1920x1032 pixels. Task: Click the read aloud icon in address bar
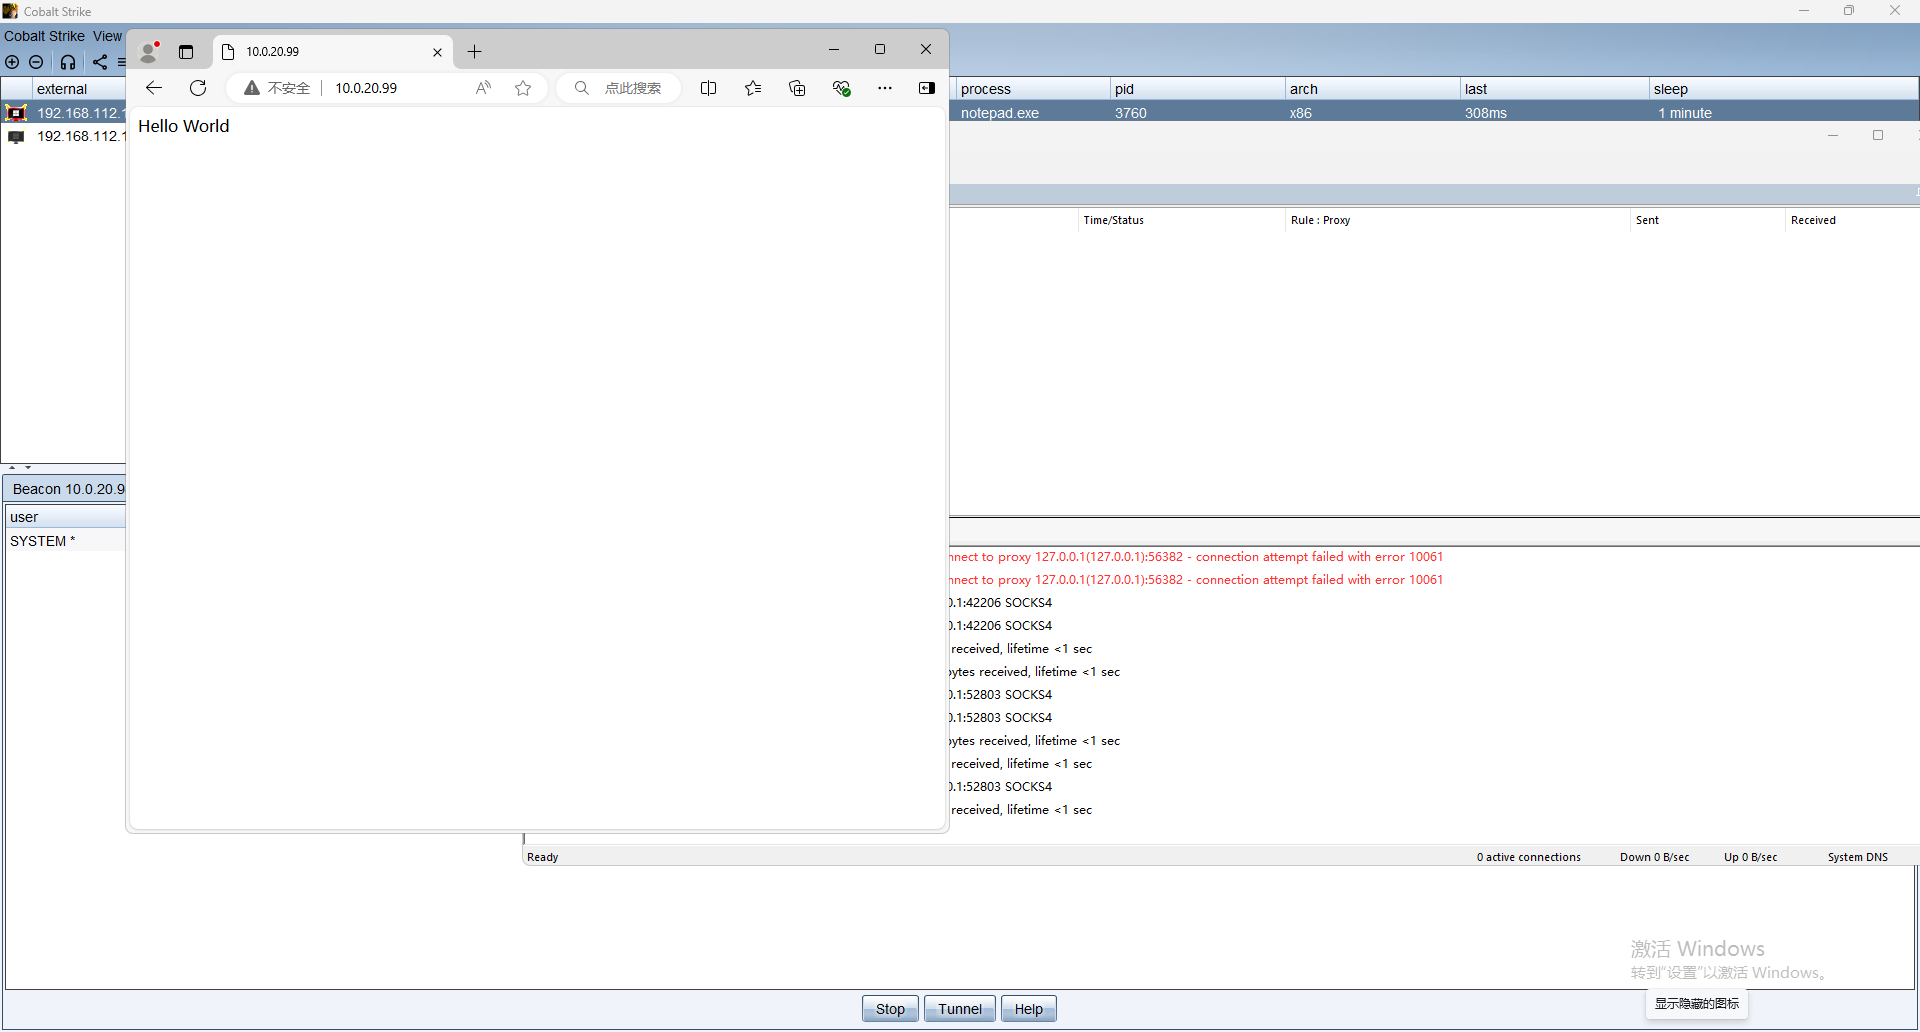[x=484, y=88]
